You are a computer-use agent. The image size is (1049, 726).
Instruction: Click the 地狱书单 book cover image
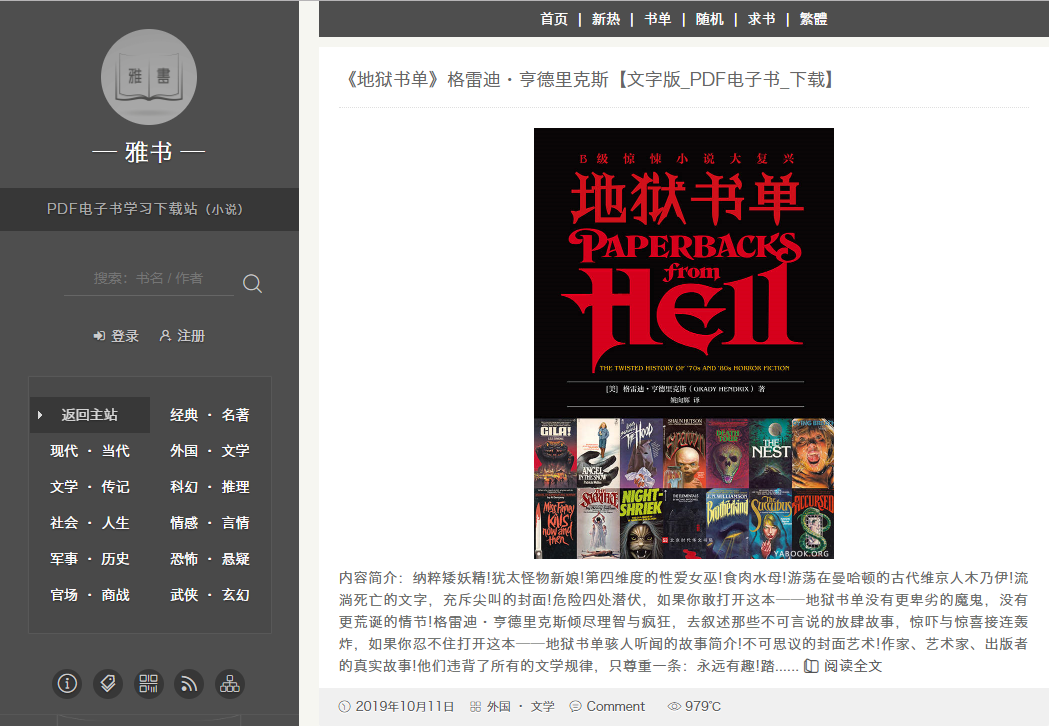(x=684, y=343)
